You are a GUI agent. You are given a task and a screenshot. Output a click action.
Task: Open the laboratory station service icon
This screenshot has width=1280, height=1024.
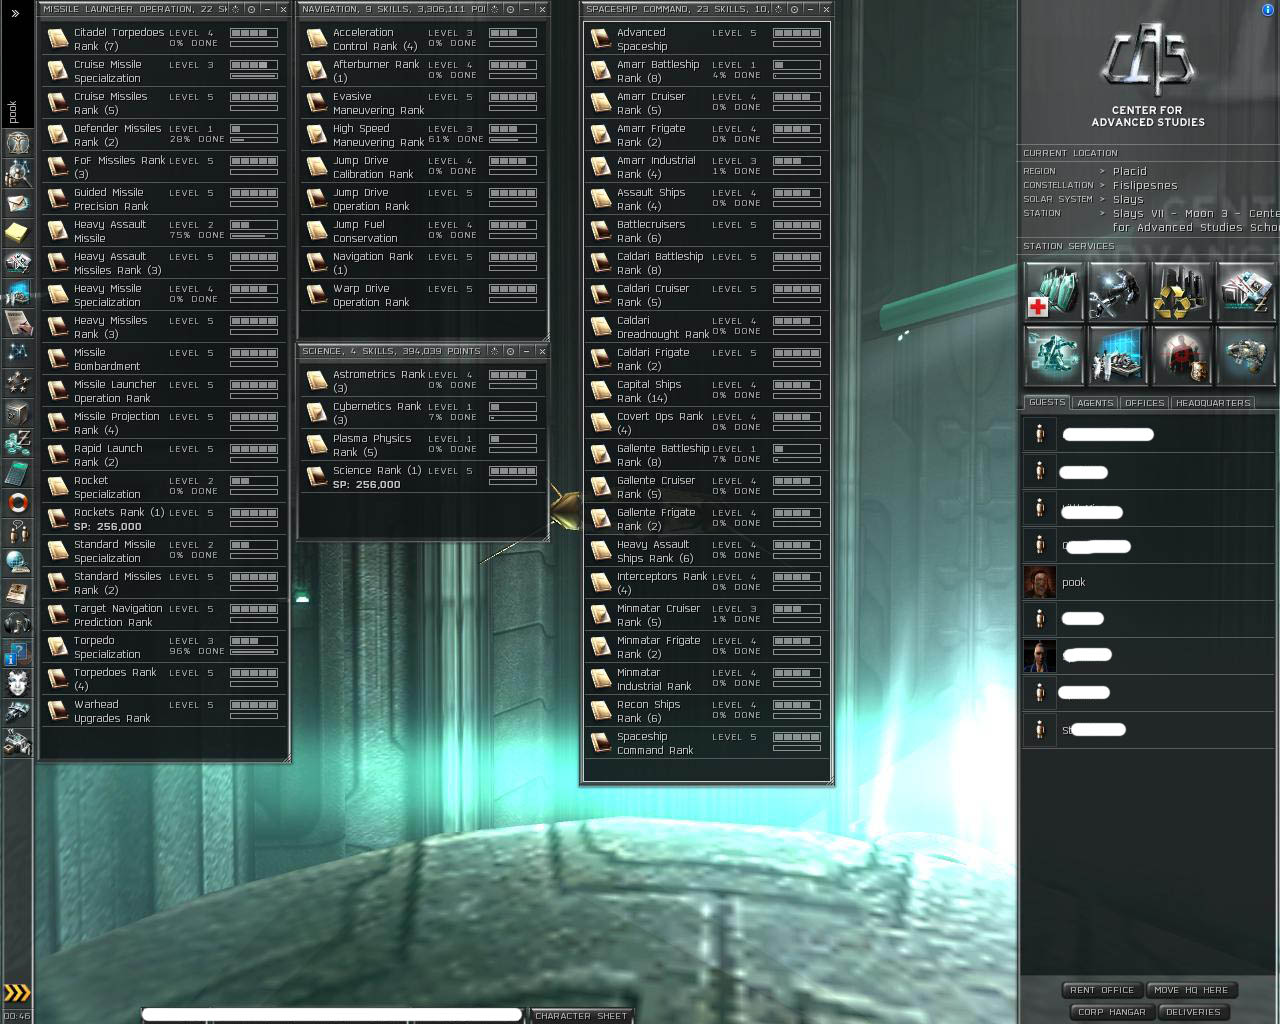click(x=1118, y=355)
